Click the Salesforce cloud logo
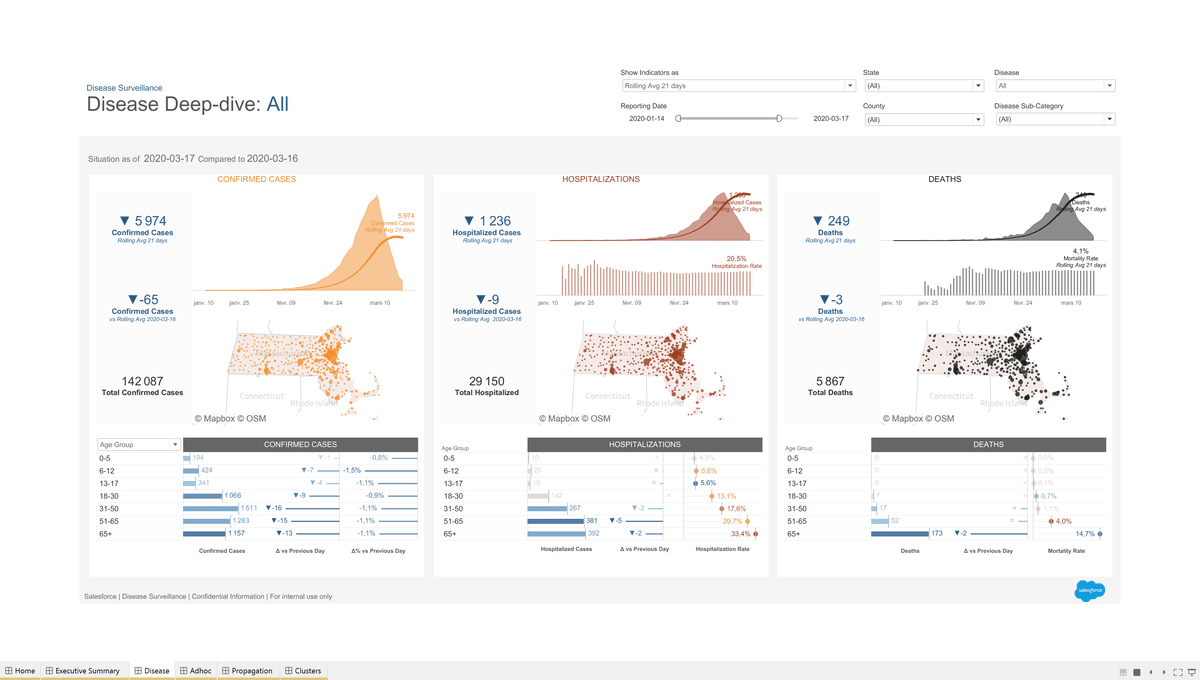 pyautogui.click(x=1089, y=591)
